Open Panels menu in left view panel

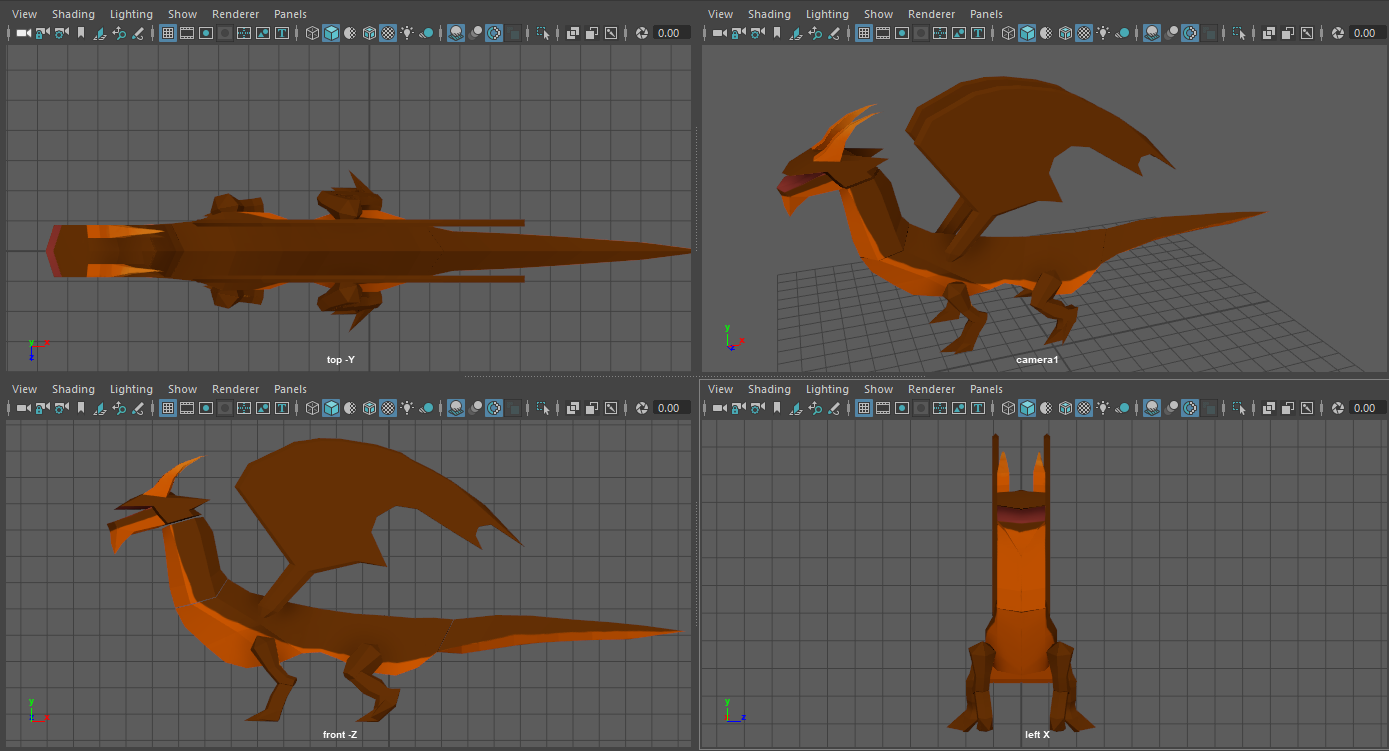point(986,389)
